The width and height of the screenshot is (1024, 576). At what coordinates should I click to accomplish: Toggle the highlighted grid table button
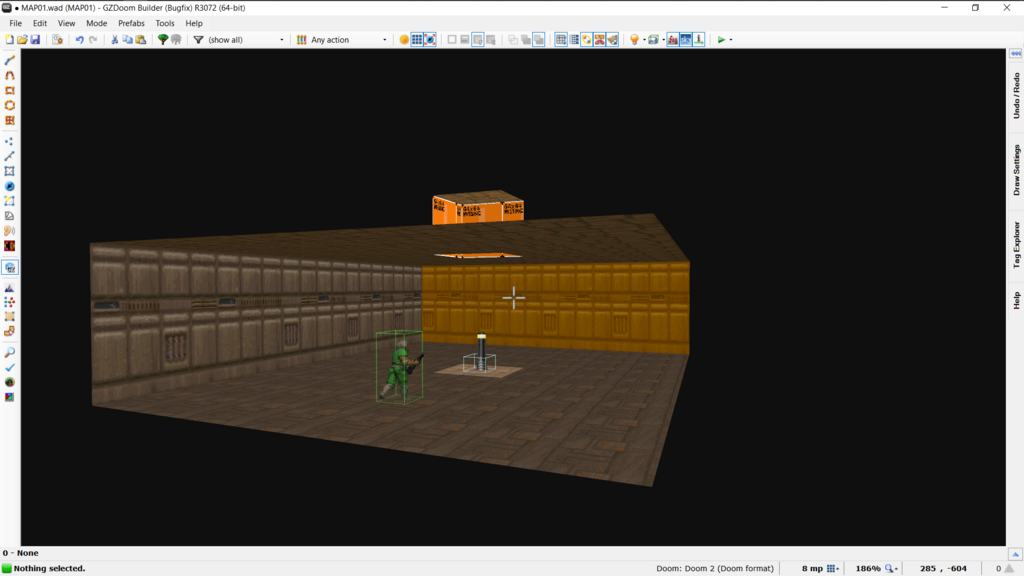tap(561, 40)
